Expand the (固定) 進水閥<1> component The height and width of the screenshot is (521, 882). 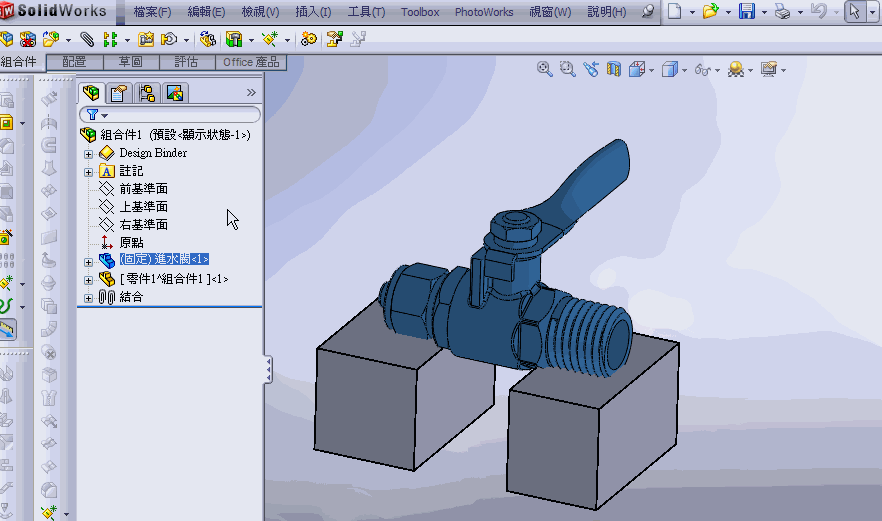88,262
